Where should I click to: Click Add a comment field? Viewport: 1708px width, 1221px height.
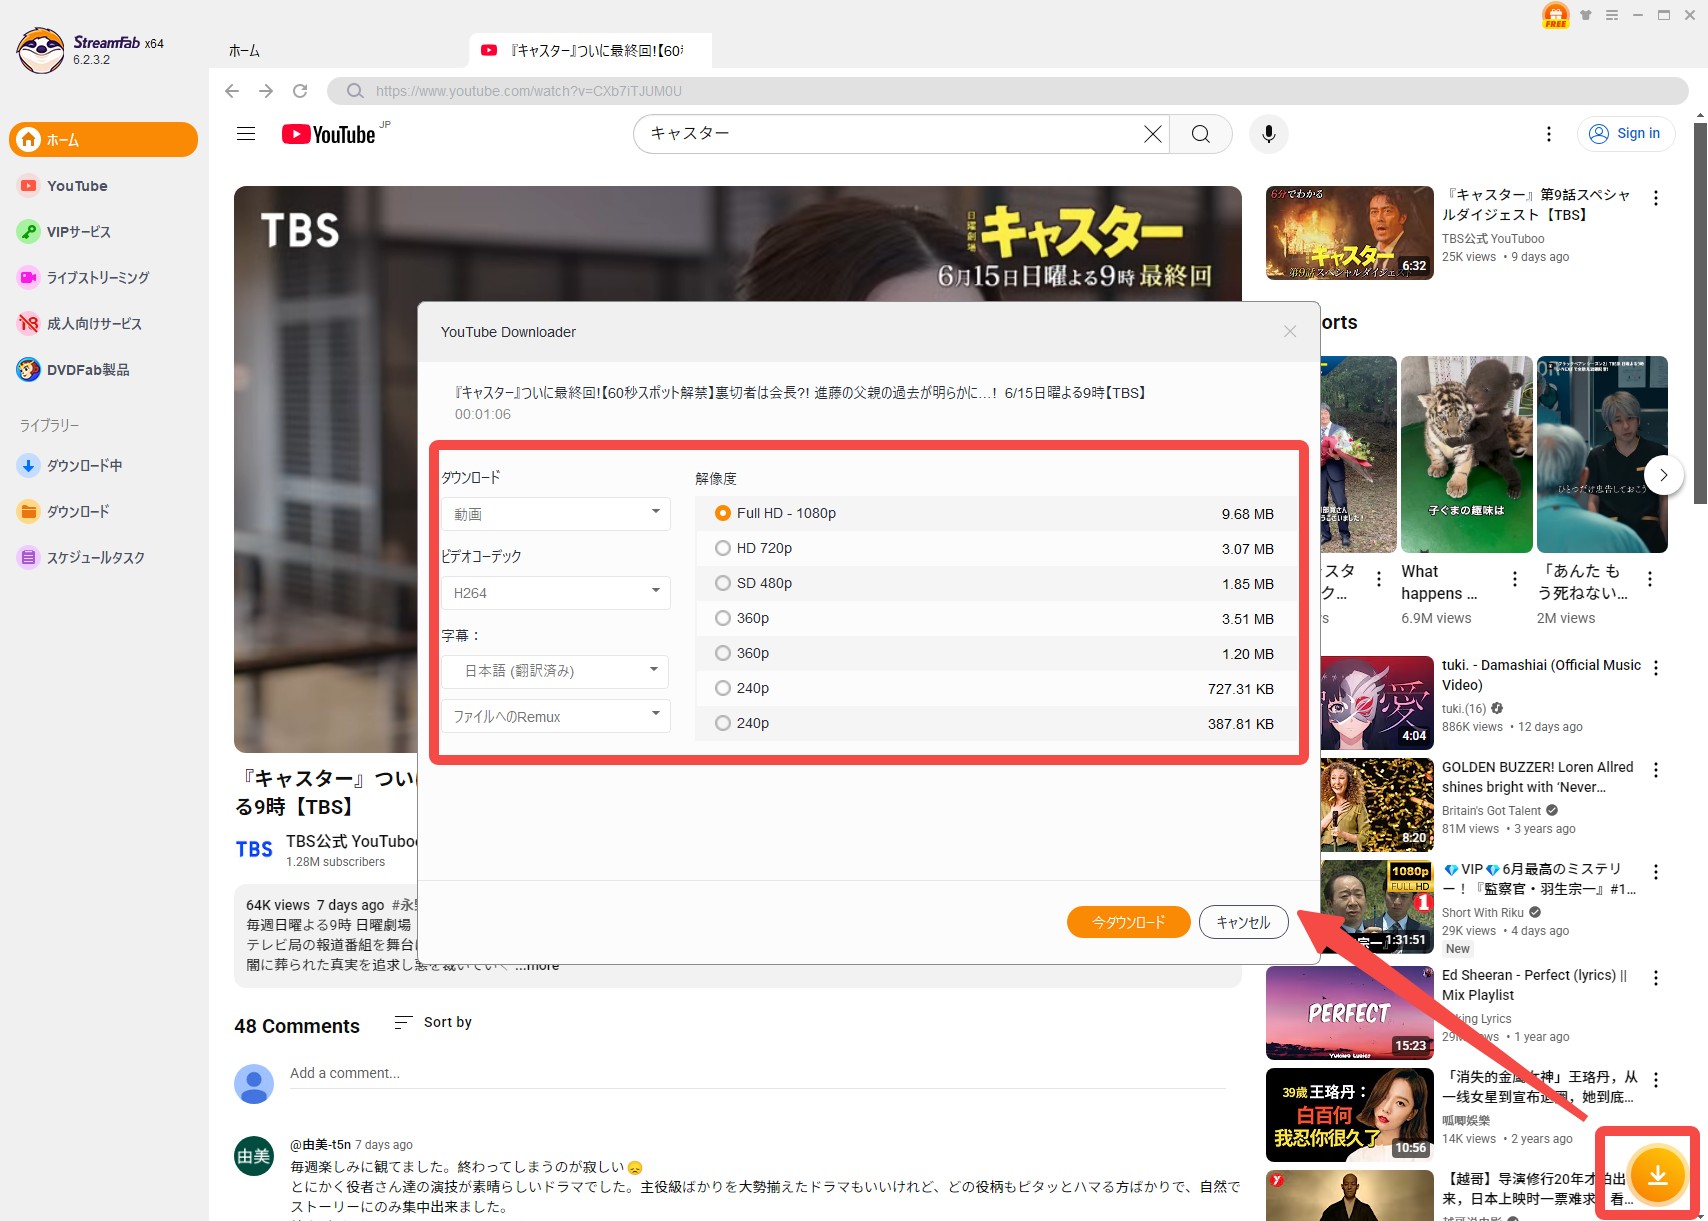758,1074
